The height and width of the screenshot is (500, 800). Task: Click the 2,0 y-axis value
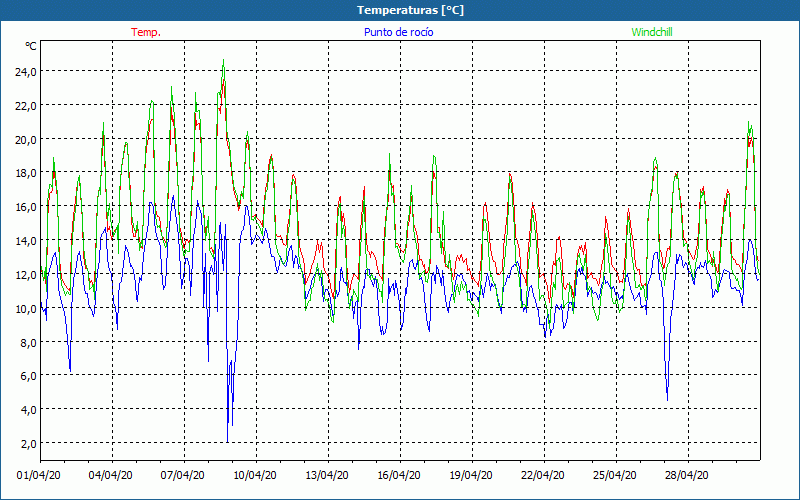(28, 443)
